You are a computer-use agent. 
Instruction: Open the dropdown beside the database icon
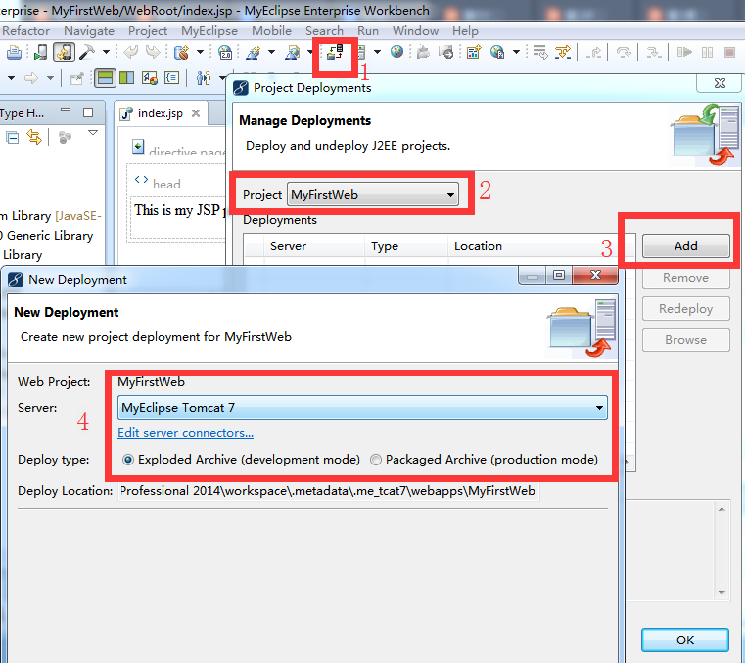[201, 52]
